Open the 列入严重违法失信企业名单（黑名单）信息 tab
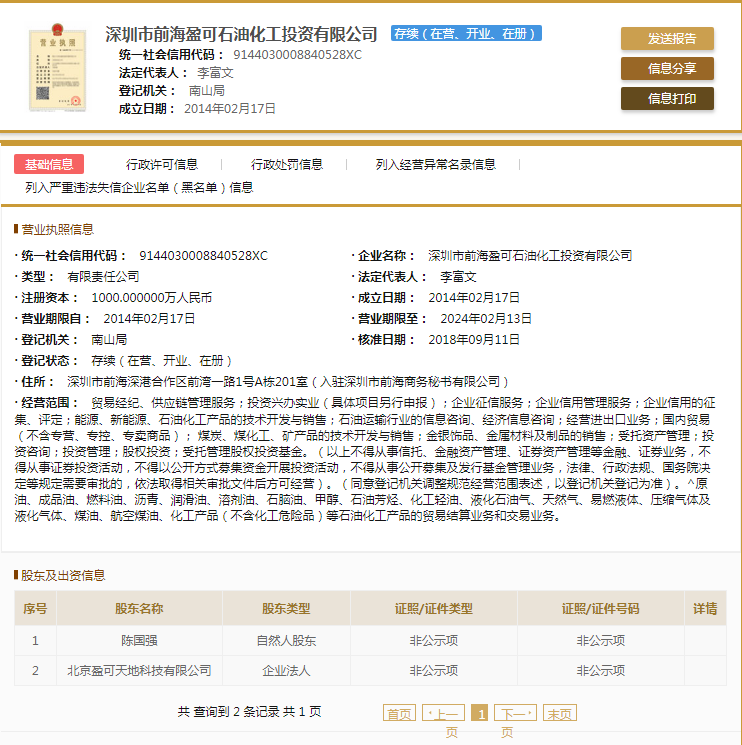 [x=139, y=187]
